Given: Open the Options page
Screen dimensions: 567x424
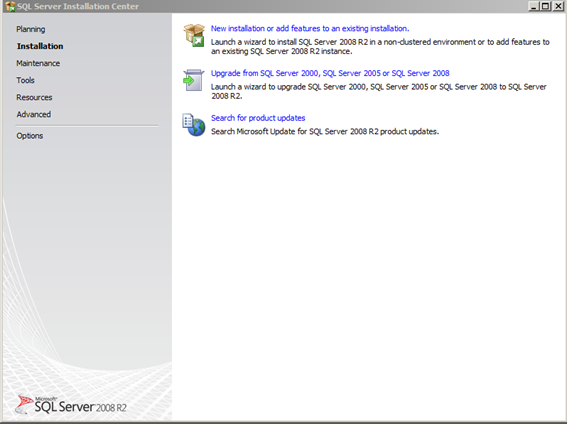Looking at the screenshot, I should 30,136.
